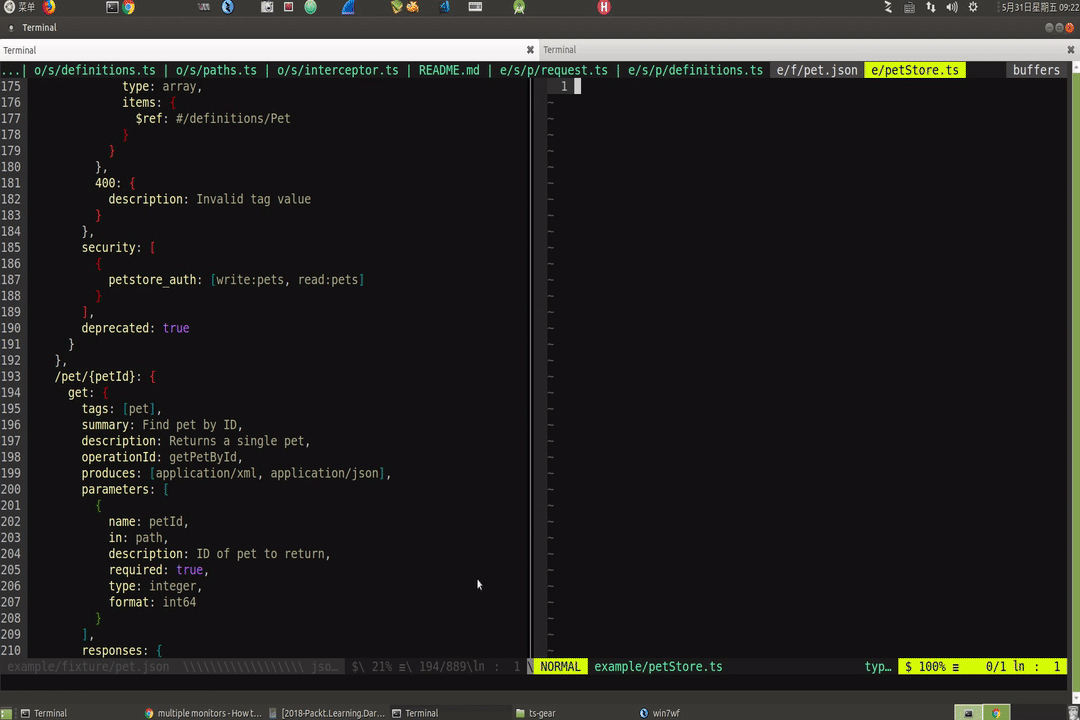Open the 菜单 main menu
This screenshot has height=720, width=1080.
coord(19,7)
